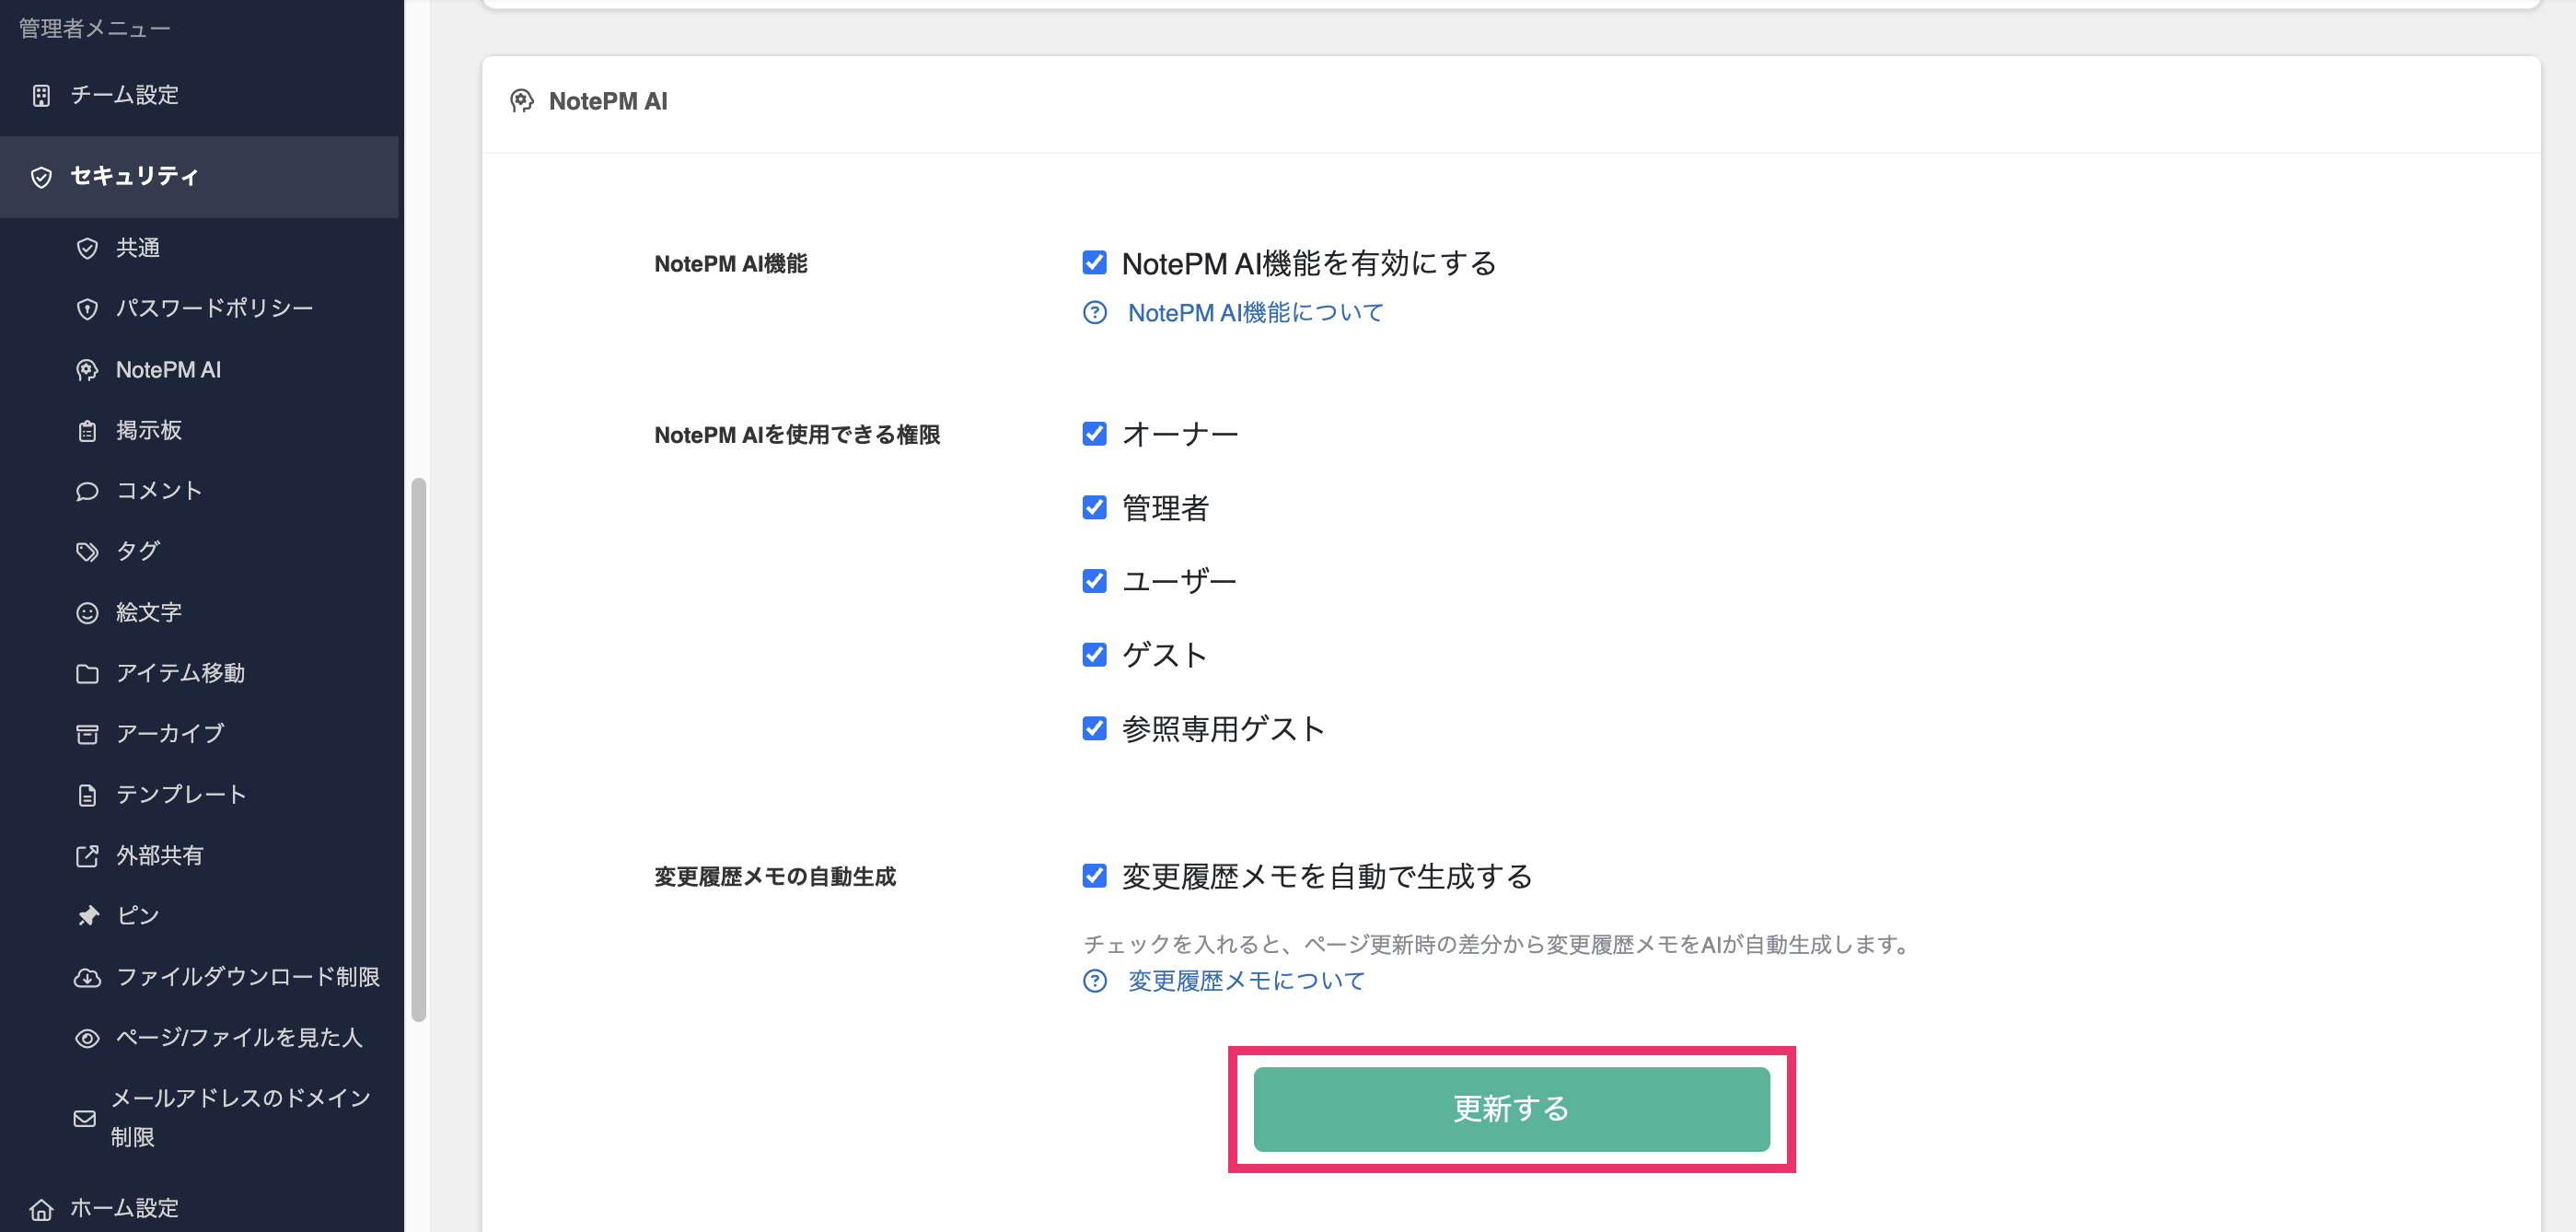This screenshot has height=1232, width=2576.
Task: Click the emoji (絵文字) smiley icon
Action: 87,613
